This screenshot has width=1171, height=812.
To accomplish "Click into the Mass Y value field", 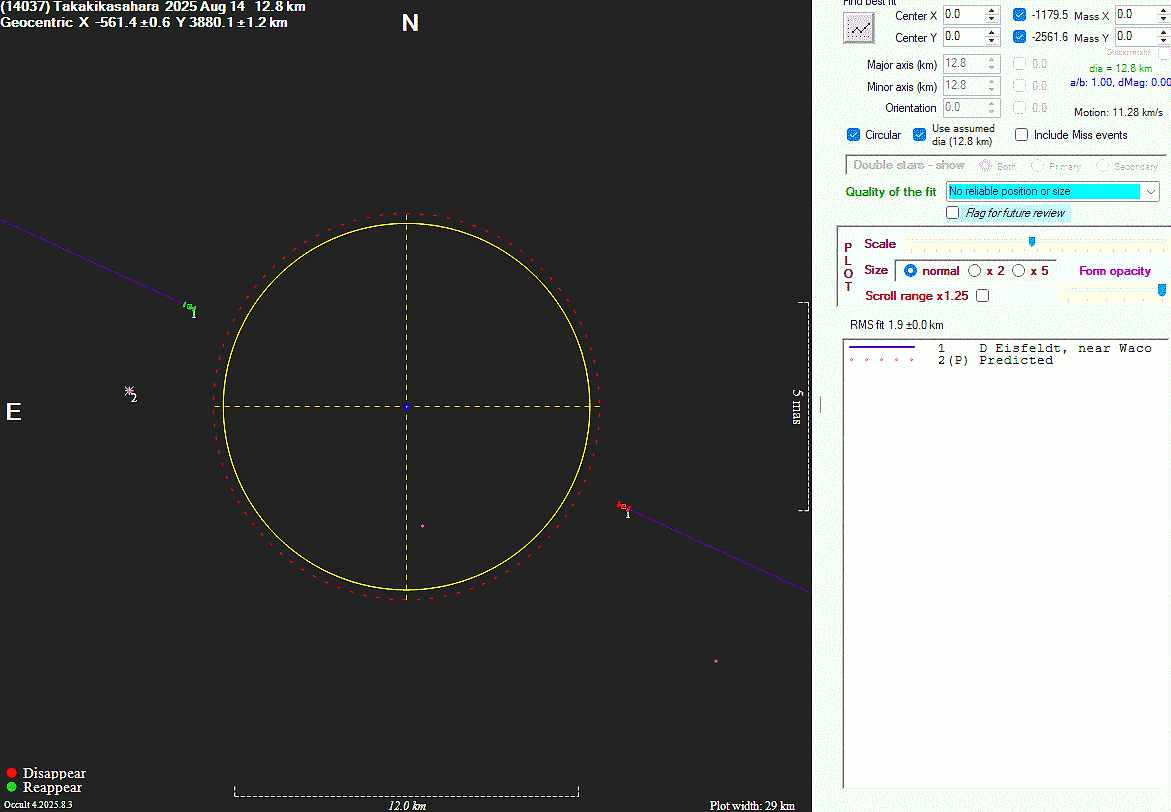I will pyautogui.click(x=1135, y=37).
